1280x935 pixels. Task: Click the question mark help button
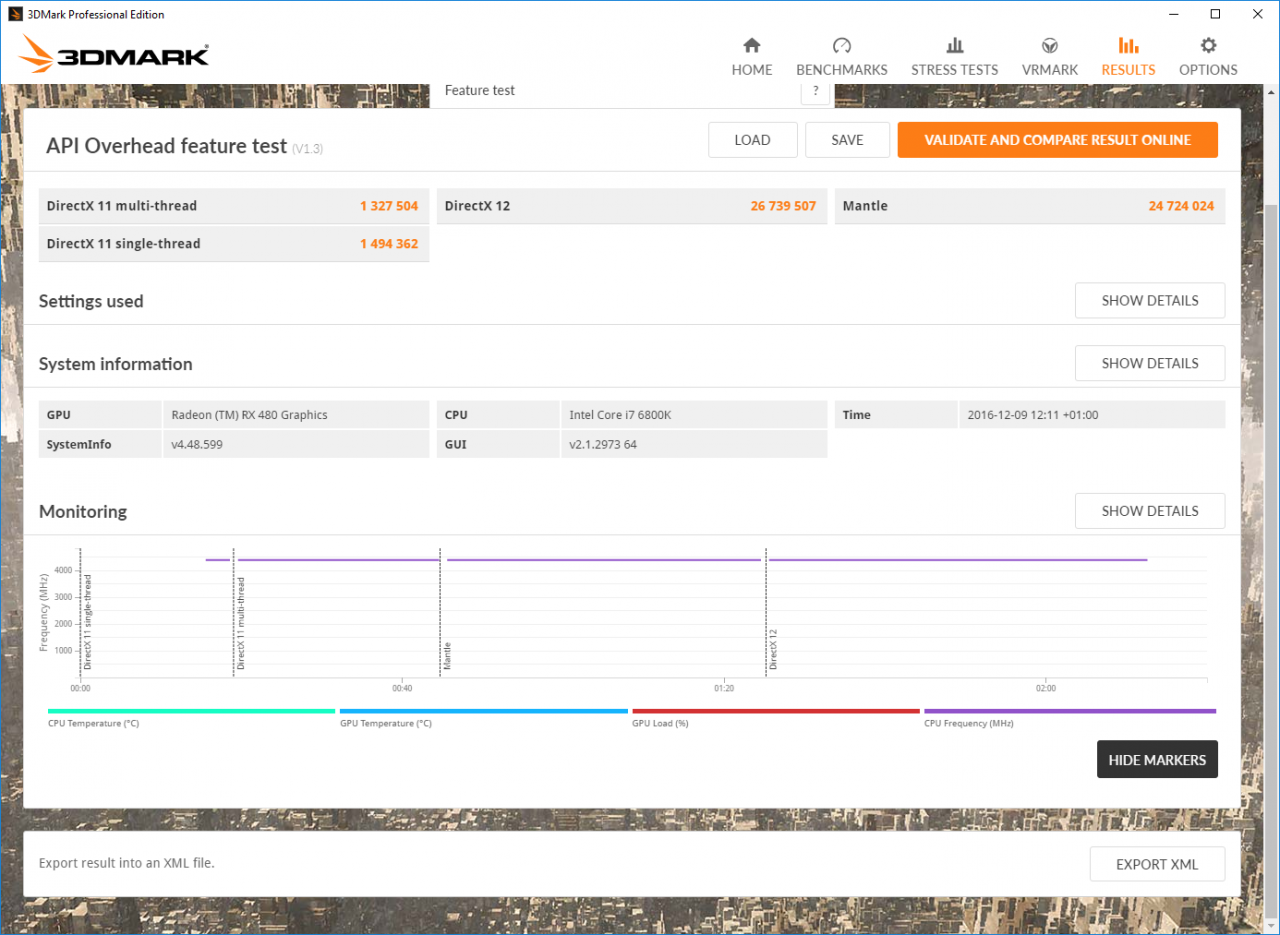click(815, 90)
